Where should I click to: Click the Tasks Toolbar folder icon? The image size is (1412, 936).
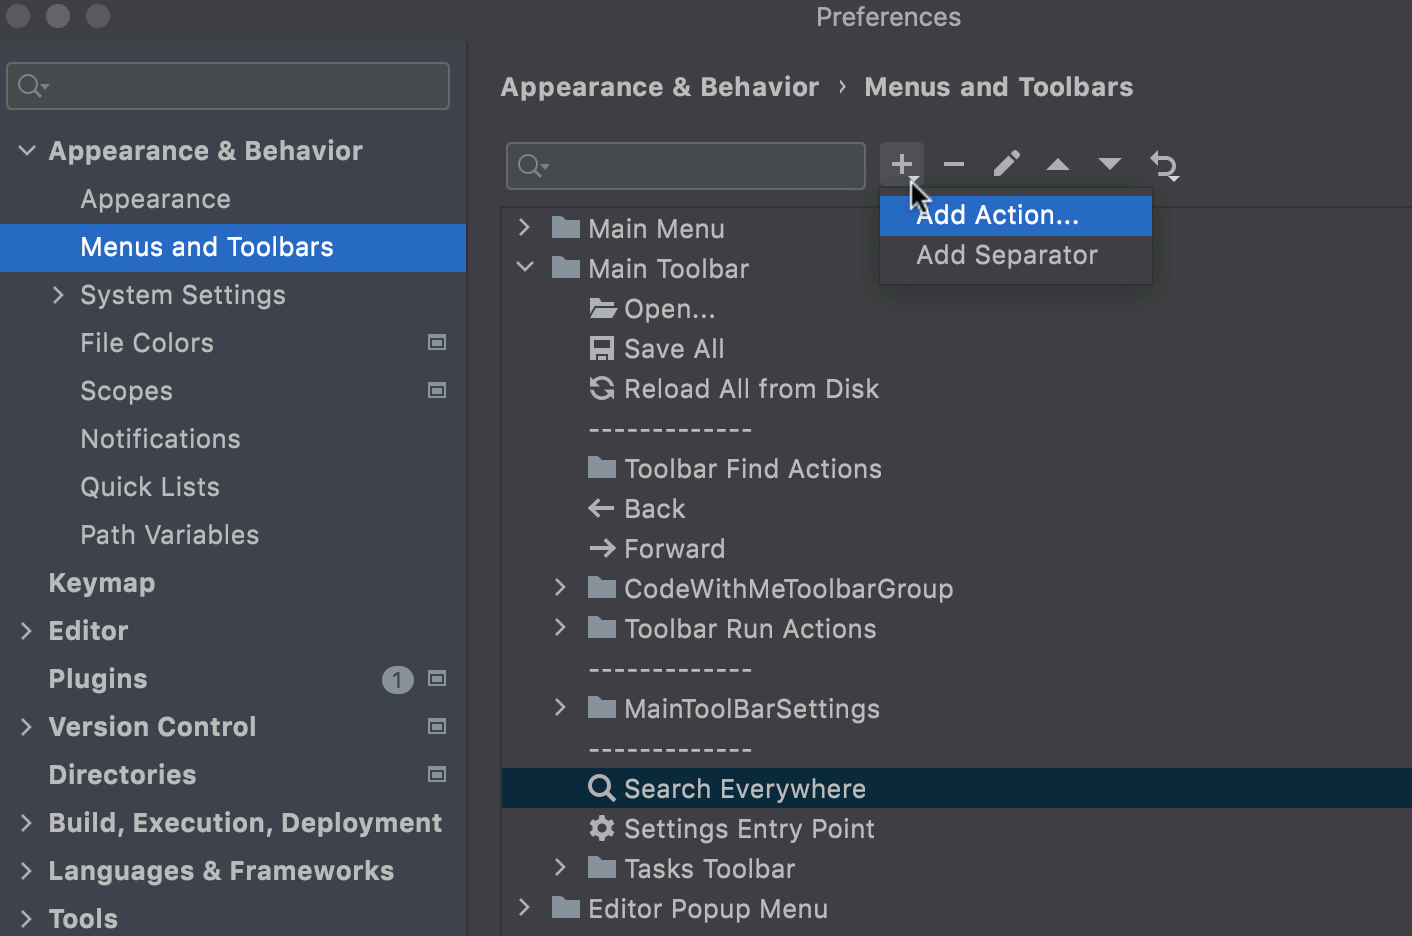coord(602,868)
